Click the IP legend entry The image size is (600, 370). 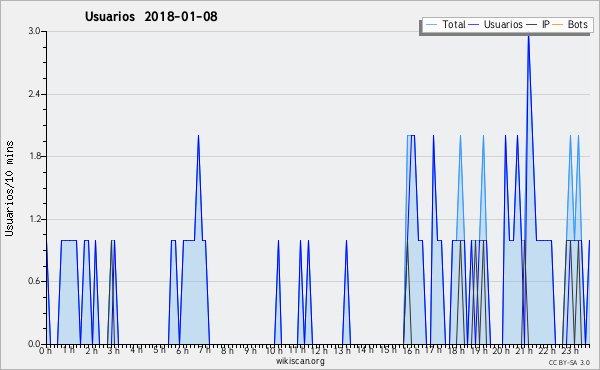(x=538, y=24)
